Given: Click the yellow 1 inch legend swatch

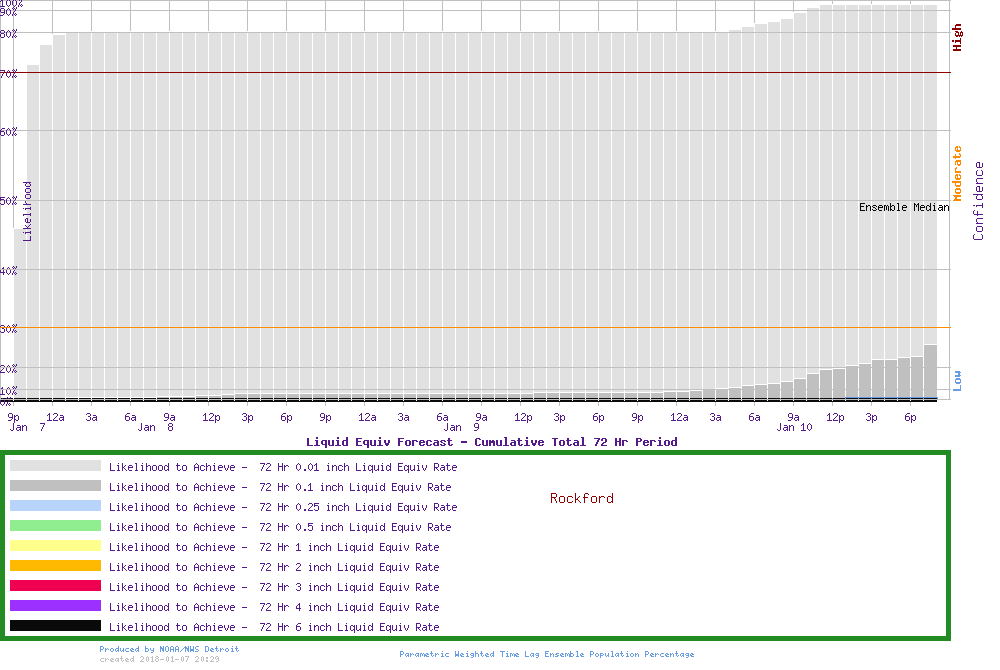Looking at the screenshot, I should [x=55, y=546].
